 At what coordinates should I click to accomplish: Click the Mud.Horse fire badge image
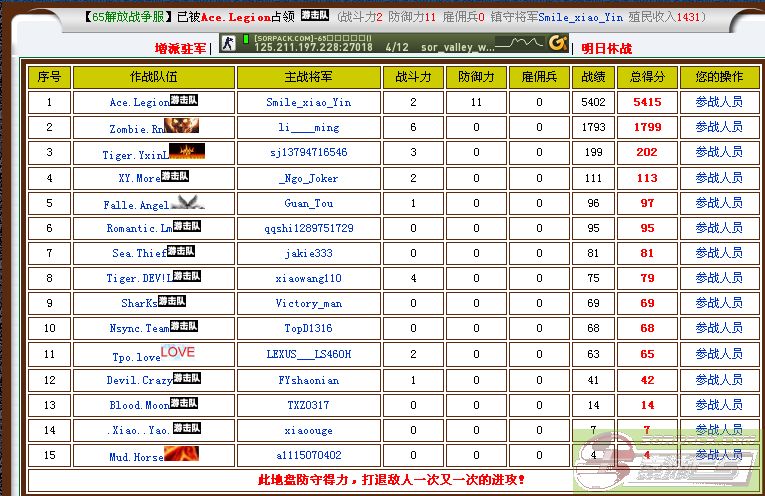click(181, 453)
